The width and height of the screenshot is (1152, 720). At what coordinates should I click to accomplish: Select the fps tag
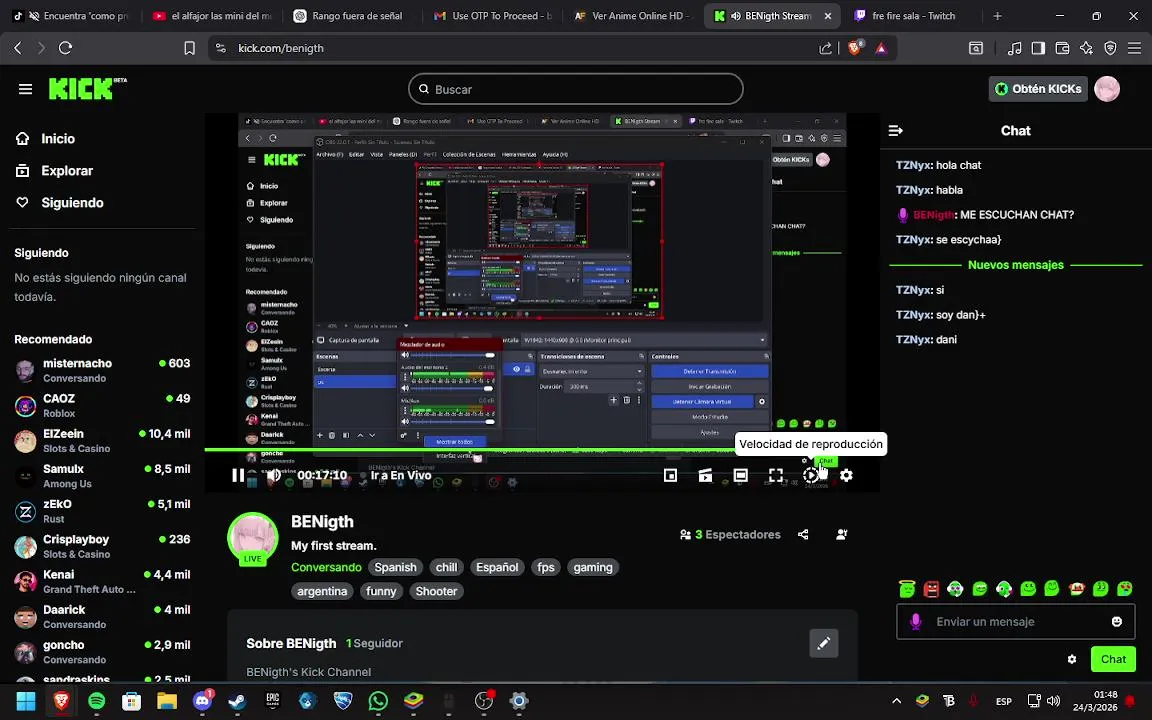(x=546, y=567)
